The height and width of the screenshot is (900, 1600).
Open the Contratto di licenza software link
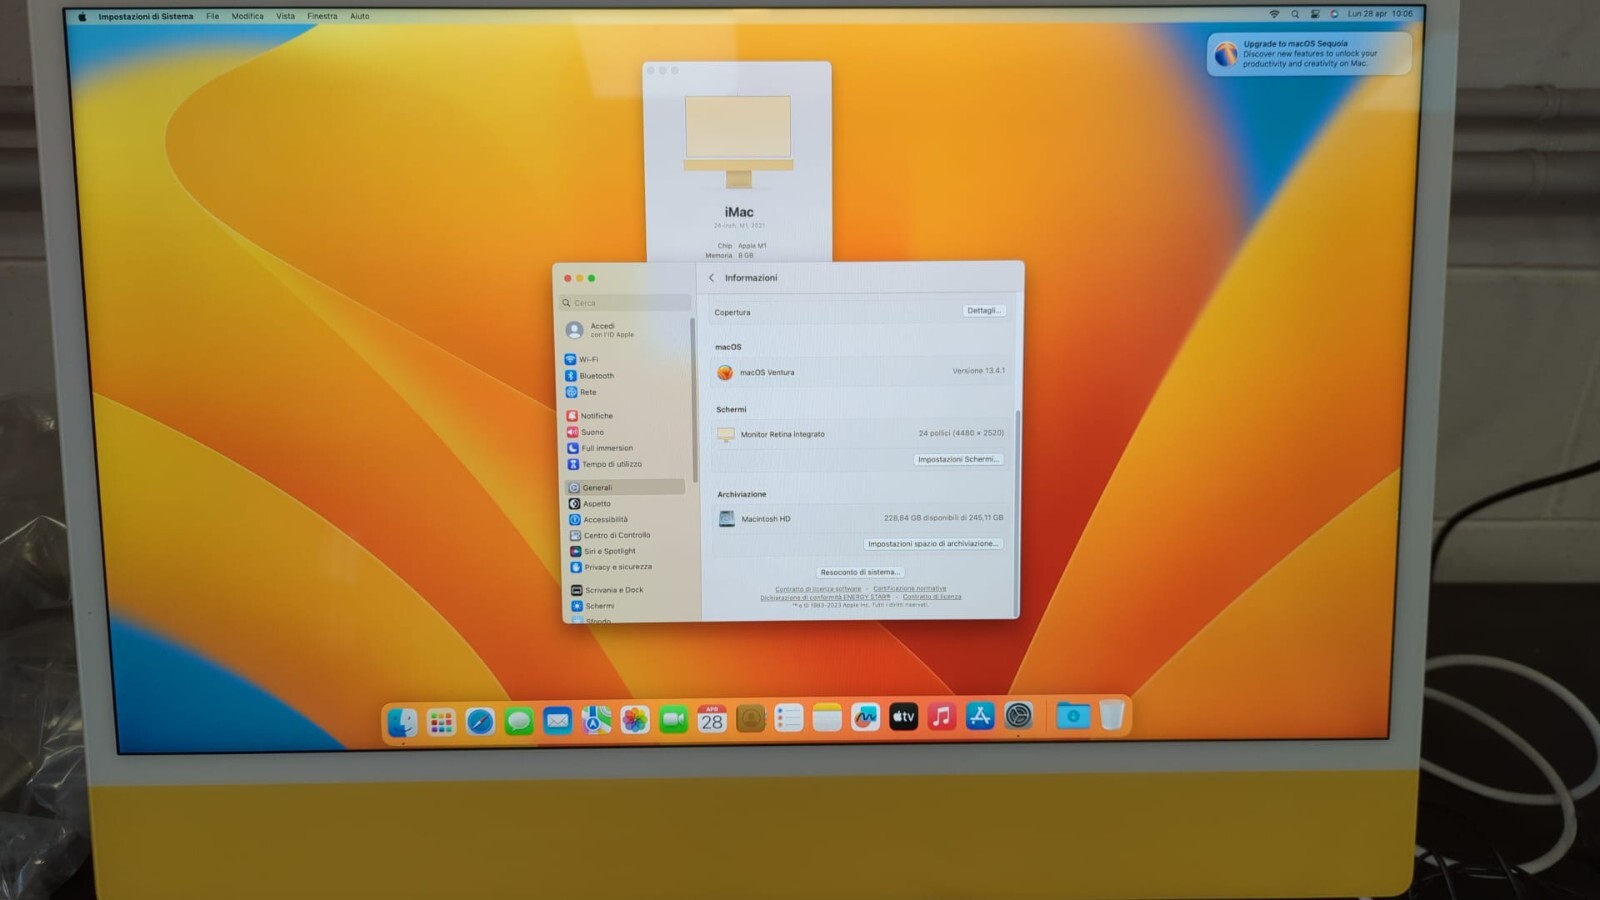pyautogui.click(x=818, y=588)
